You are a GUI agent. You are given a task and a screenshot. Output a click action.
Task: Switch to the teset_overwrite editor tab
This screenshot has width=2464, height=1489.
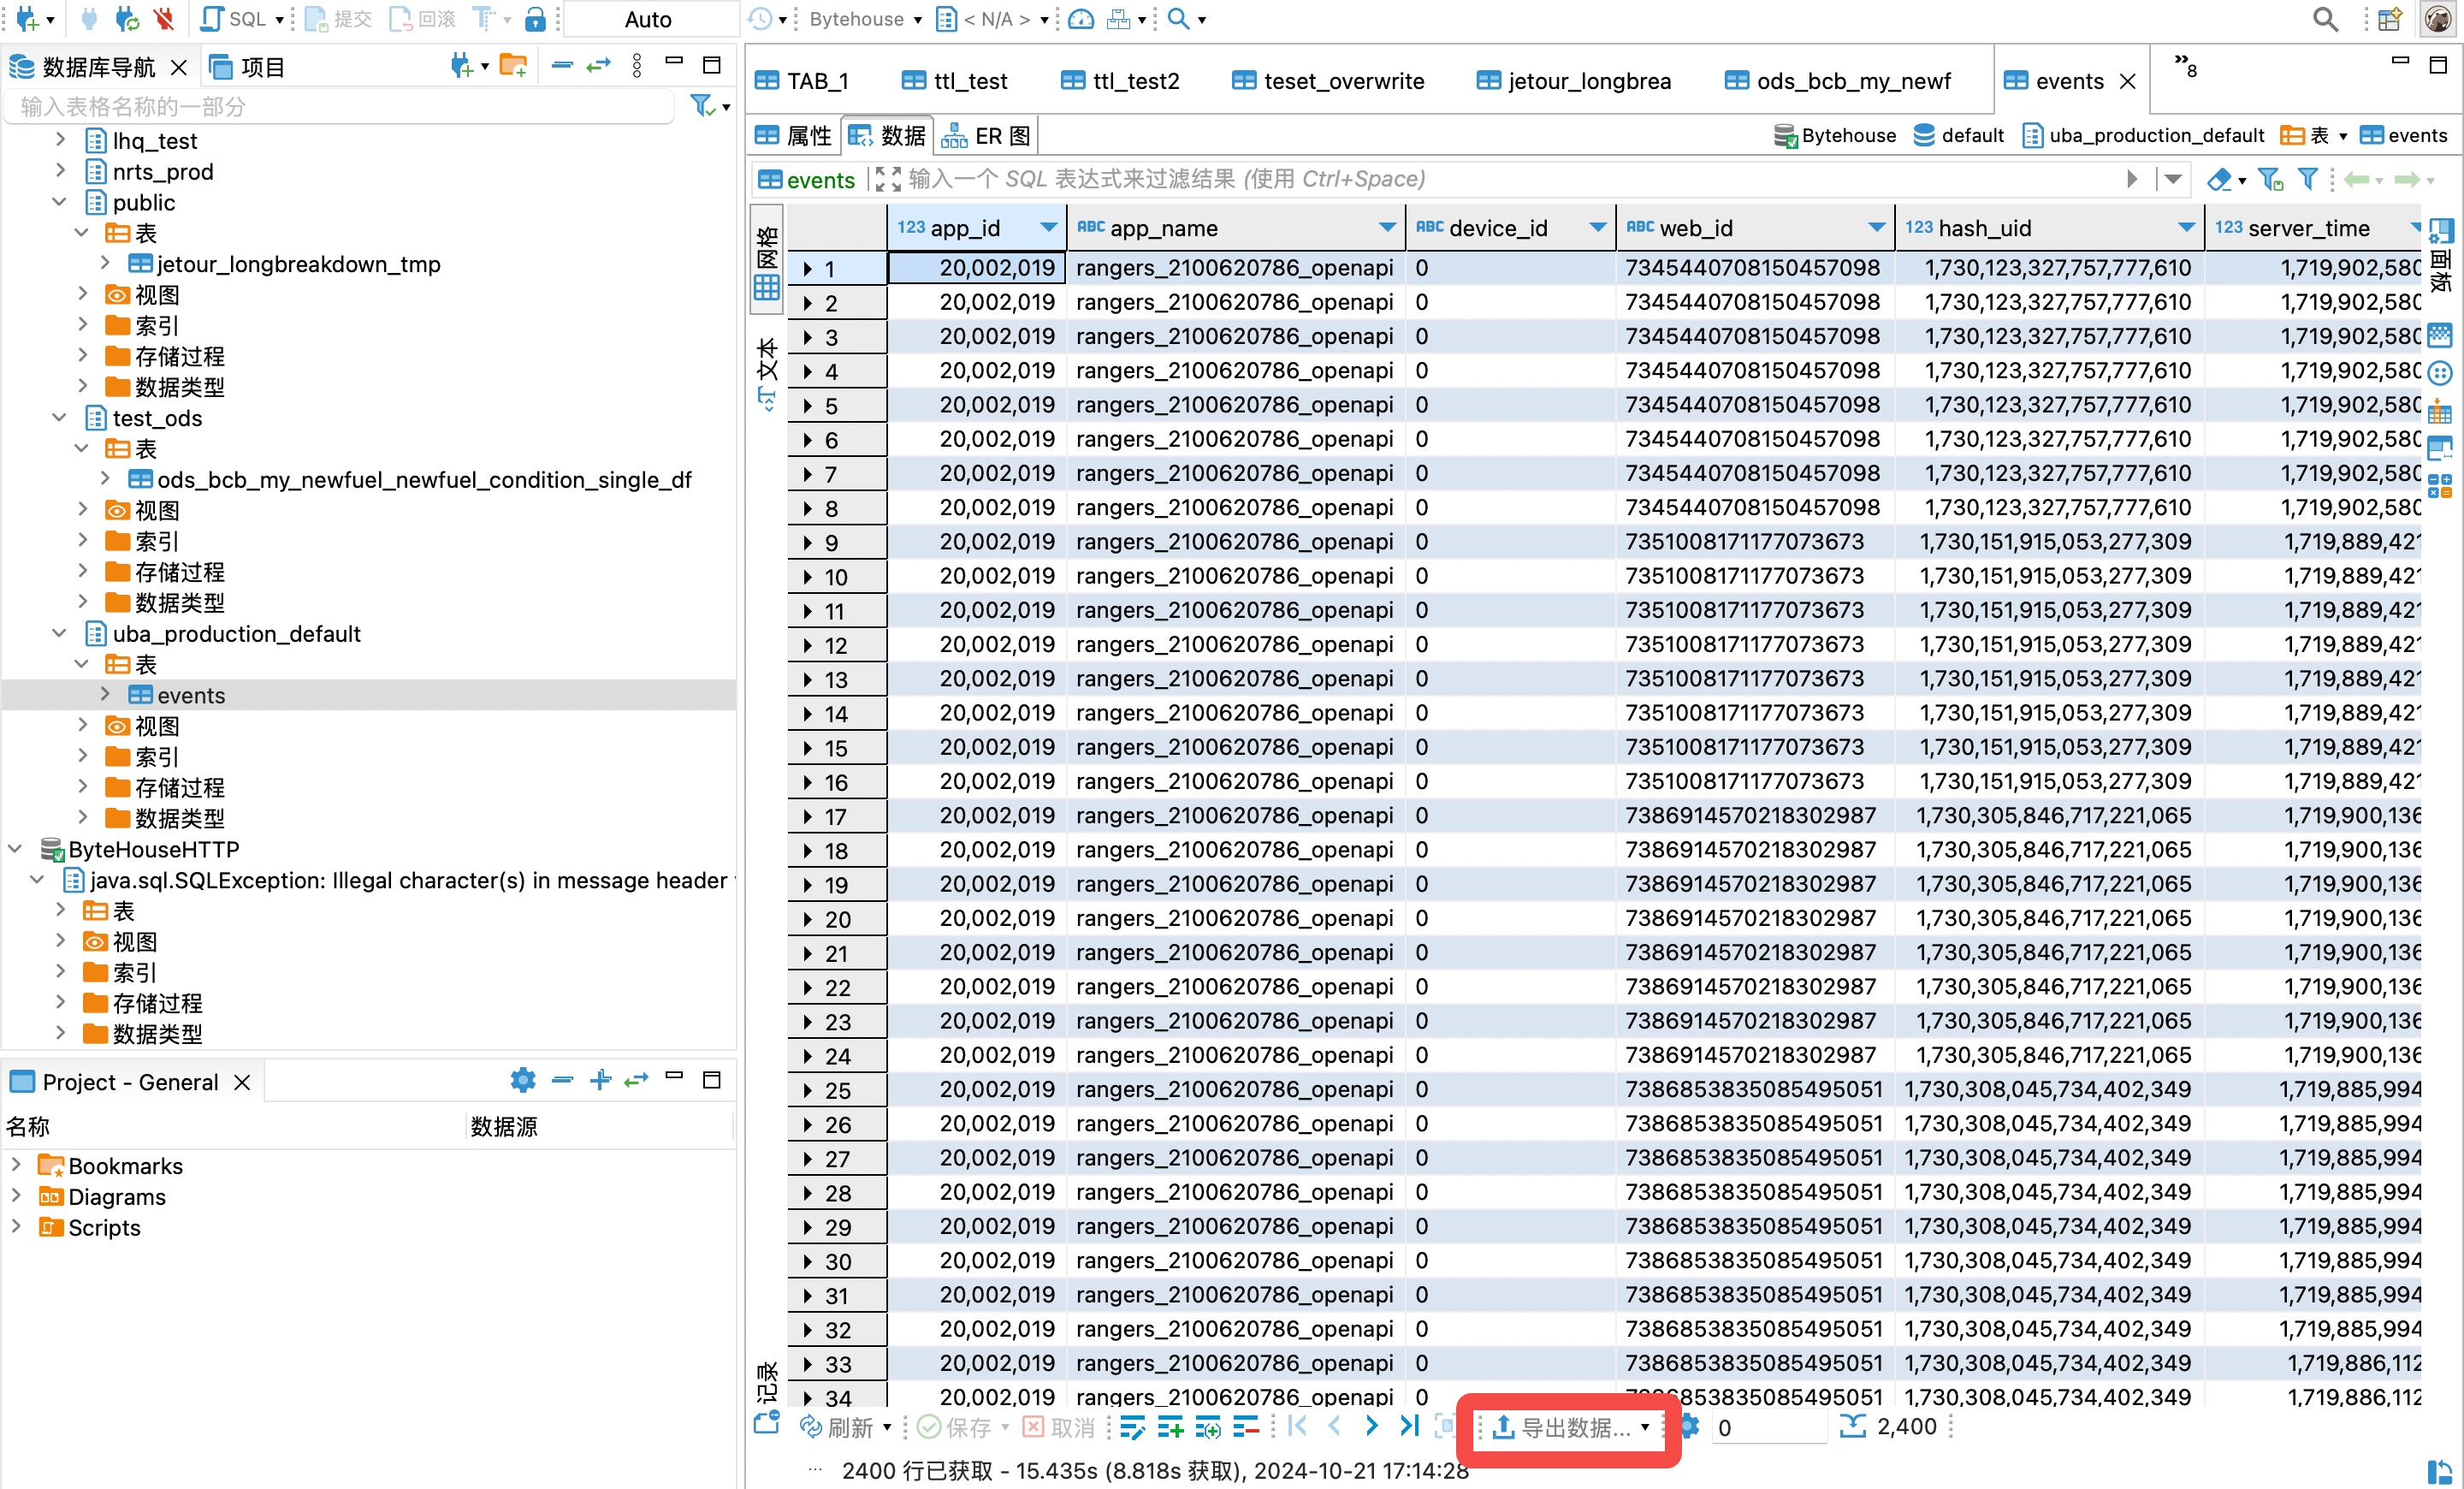[1328, 81]
